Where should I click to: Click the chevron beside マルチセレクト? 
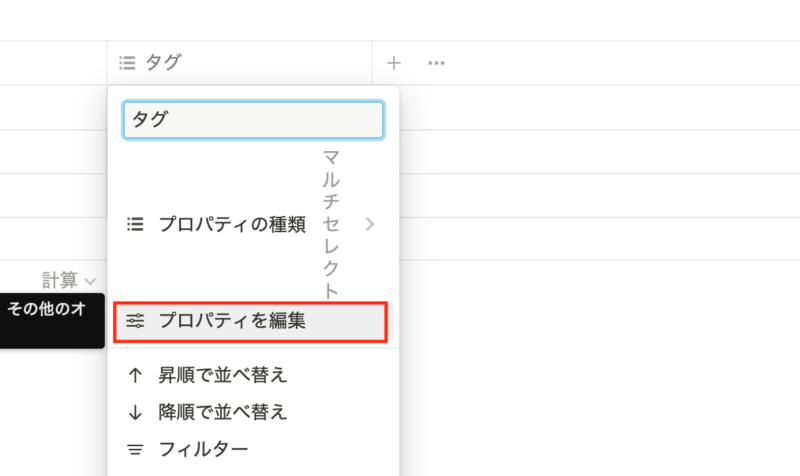tap(370, 224)
